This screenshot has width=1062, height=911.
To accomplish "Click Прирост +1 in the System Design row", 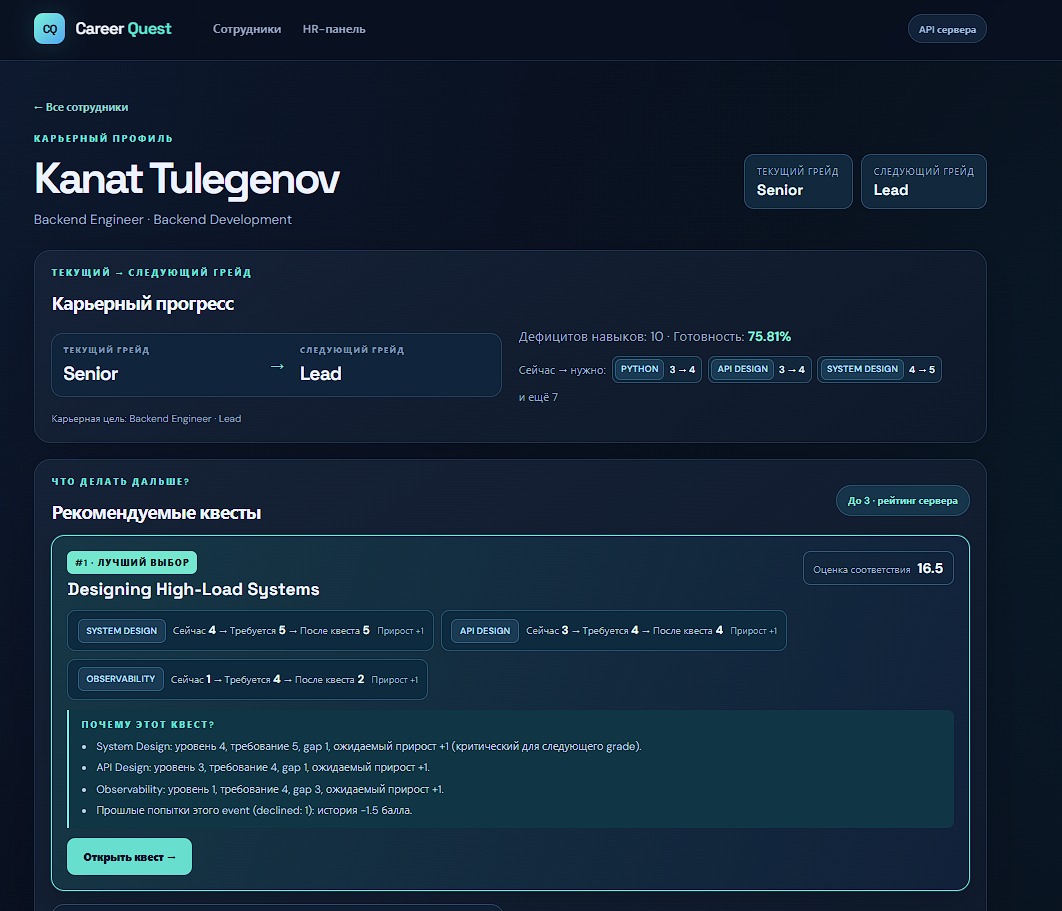I will pyautogui.click(x=400, y=631).
